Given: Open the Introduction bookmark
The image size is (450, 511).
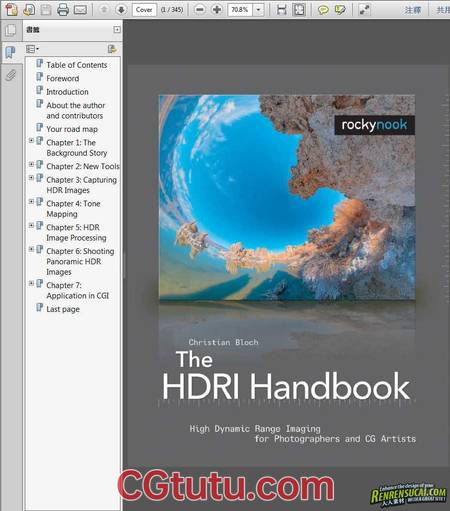Looking at the screenshot, I should (67, 92).
